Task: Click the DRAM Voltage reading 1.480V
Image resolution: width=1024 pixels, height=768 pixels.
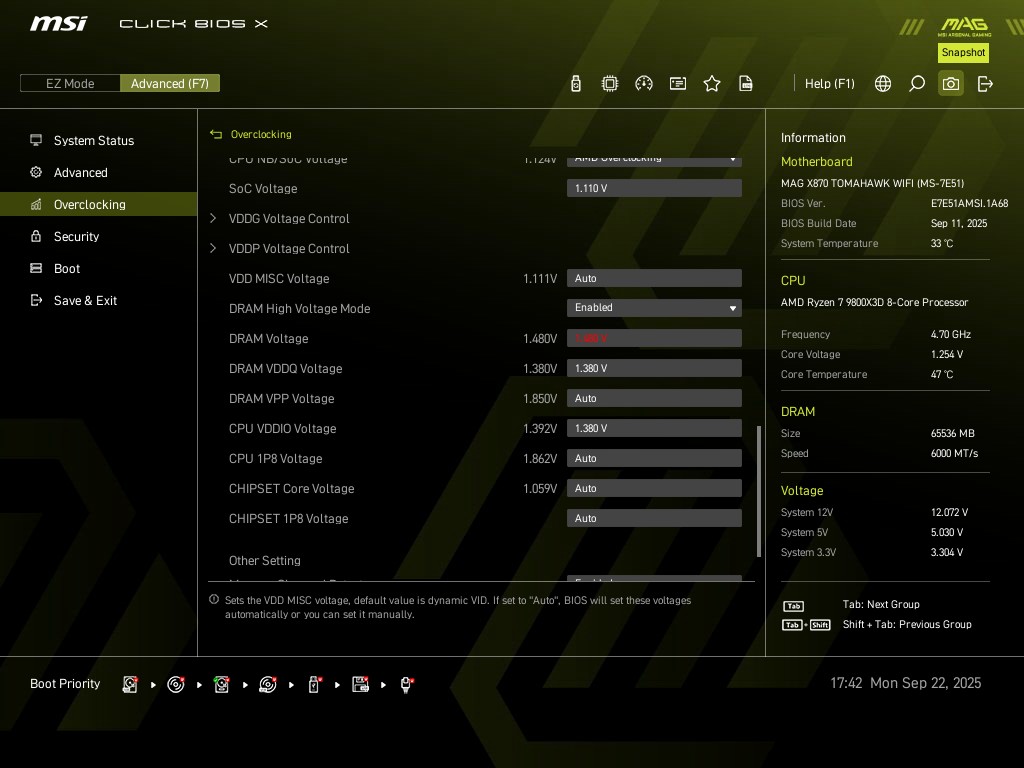Action: 540,339
